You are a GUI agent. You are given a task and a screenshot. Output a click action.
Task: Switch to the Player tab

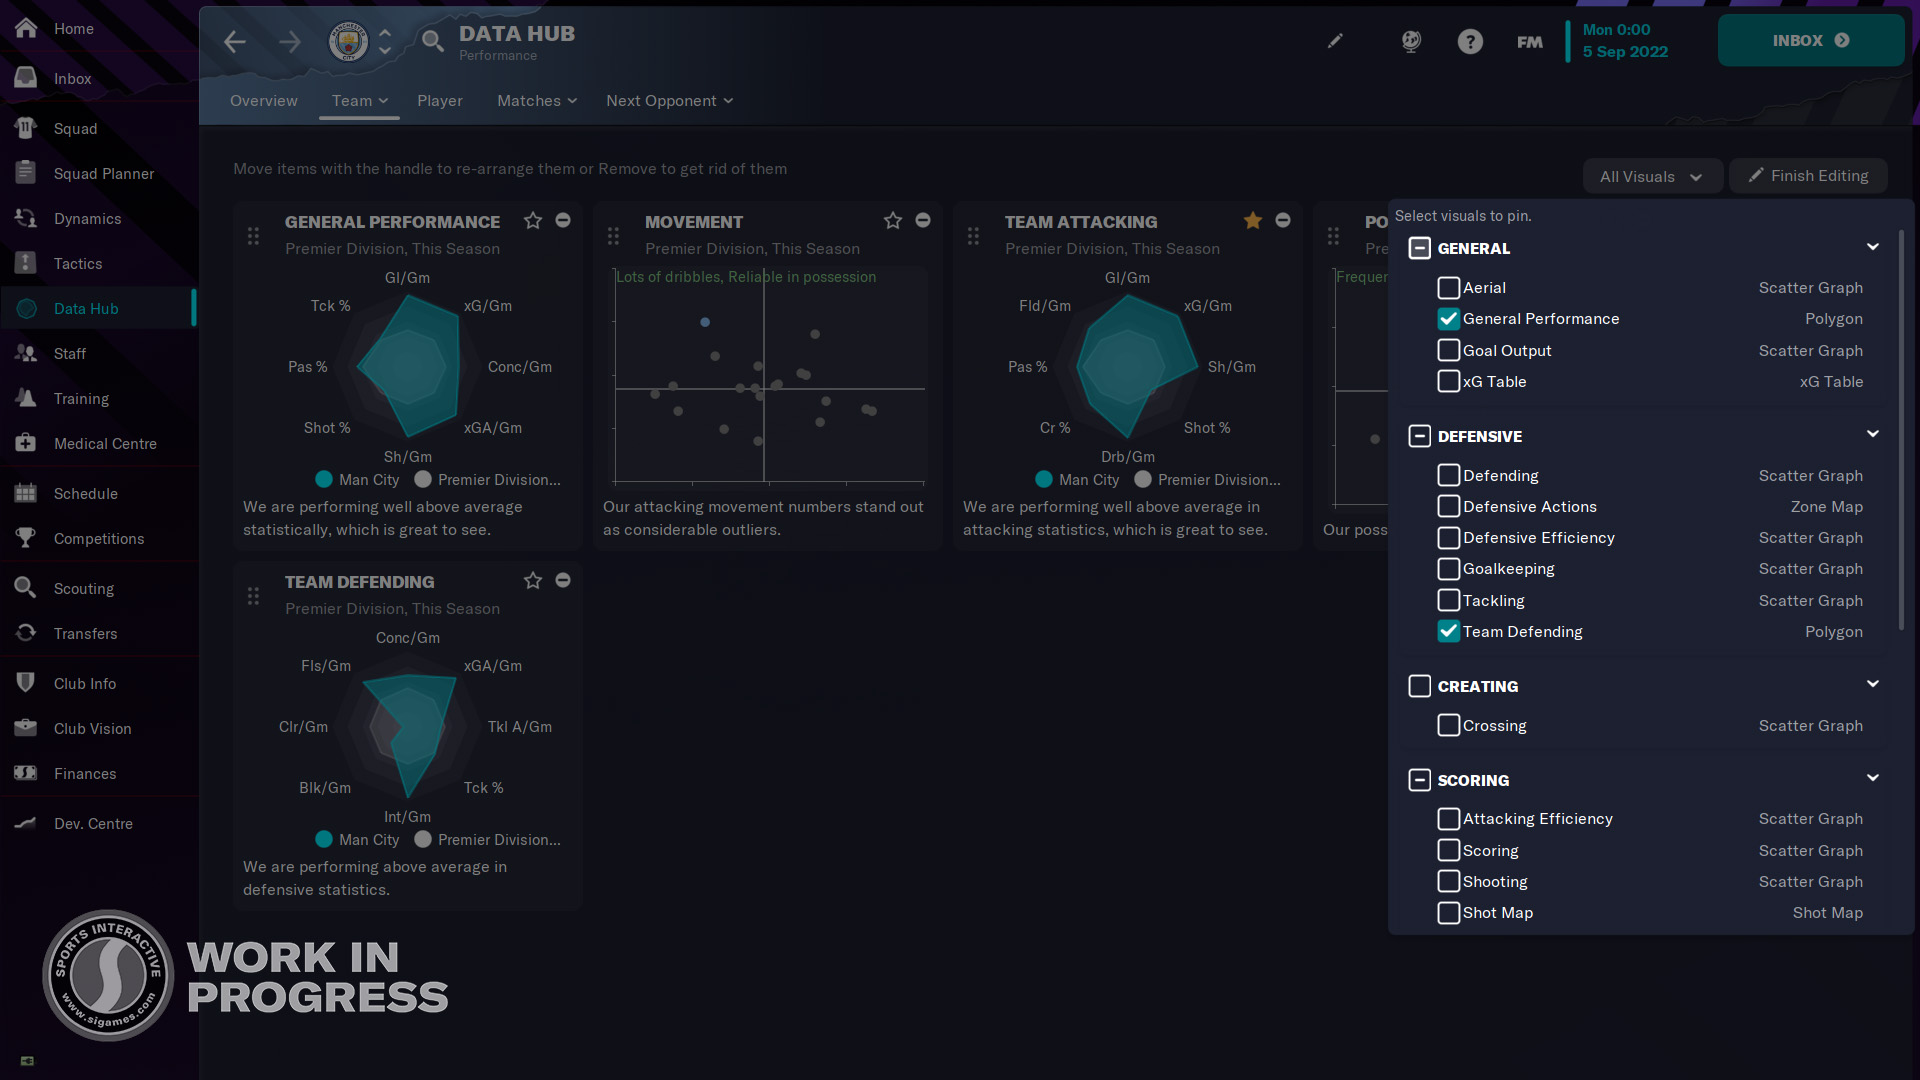(x=439, y=100)
